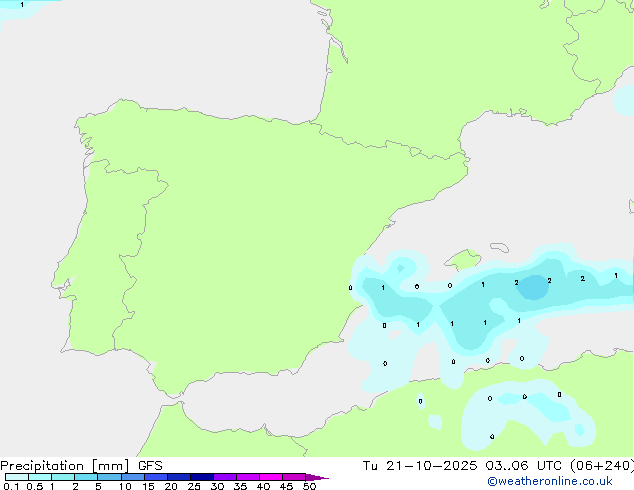Pick the 2–5 mm legend swatch
The height and width of the screenshot is (490, 634).
86,477
